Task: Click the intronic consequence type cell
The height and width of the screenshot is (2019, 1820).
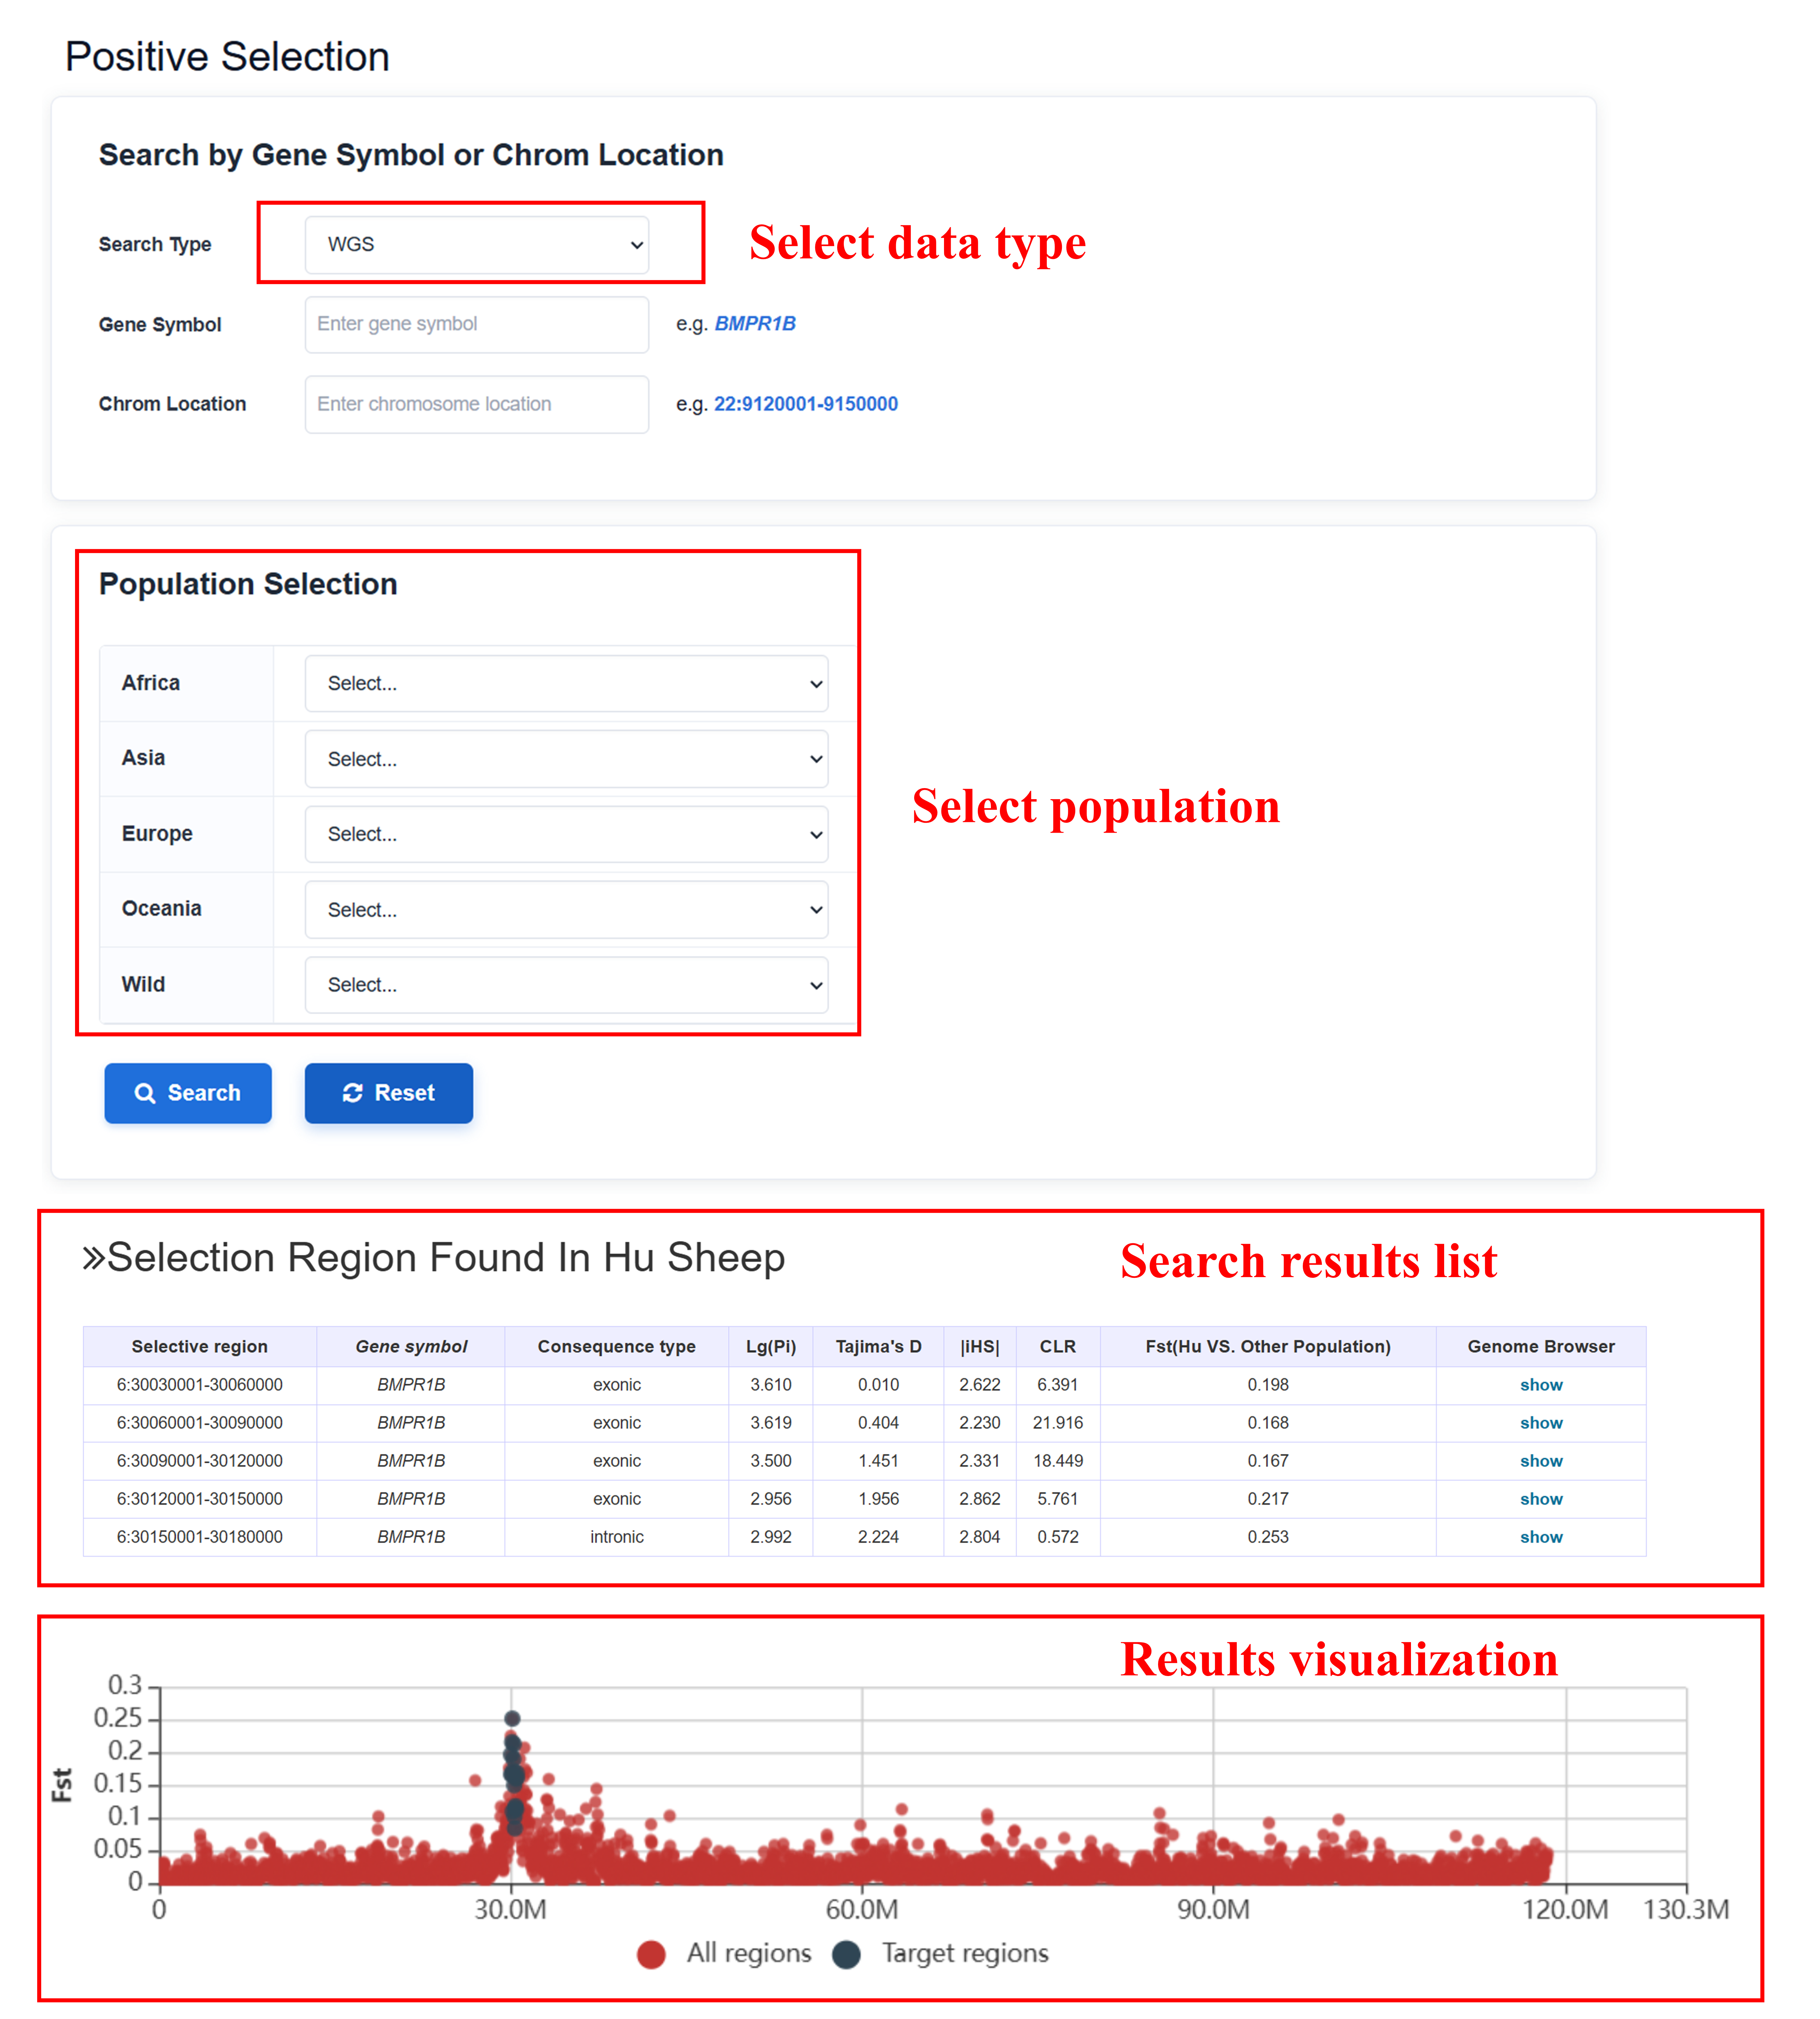Action: click(617, 1537)
